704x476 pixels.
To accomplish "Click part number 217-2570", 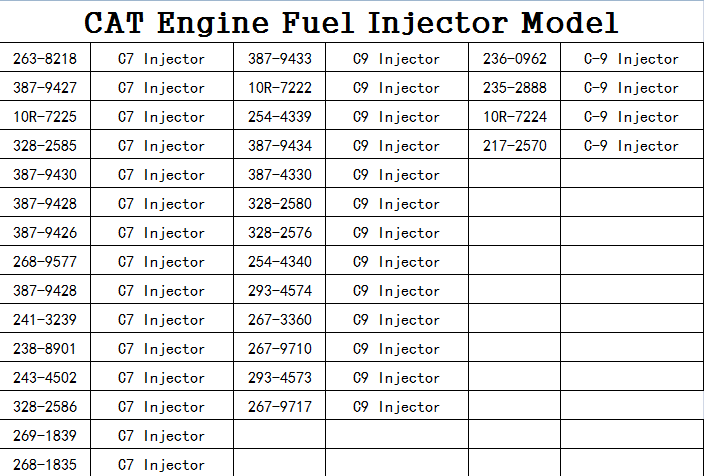I will [x=515, y=146].
